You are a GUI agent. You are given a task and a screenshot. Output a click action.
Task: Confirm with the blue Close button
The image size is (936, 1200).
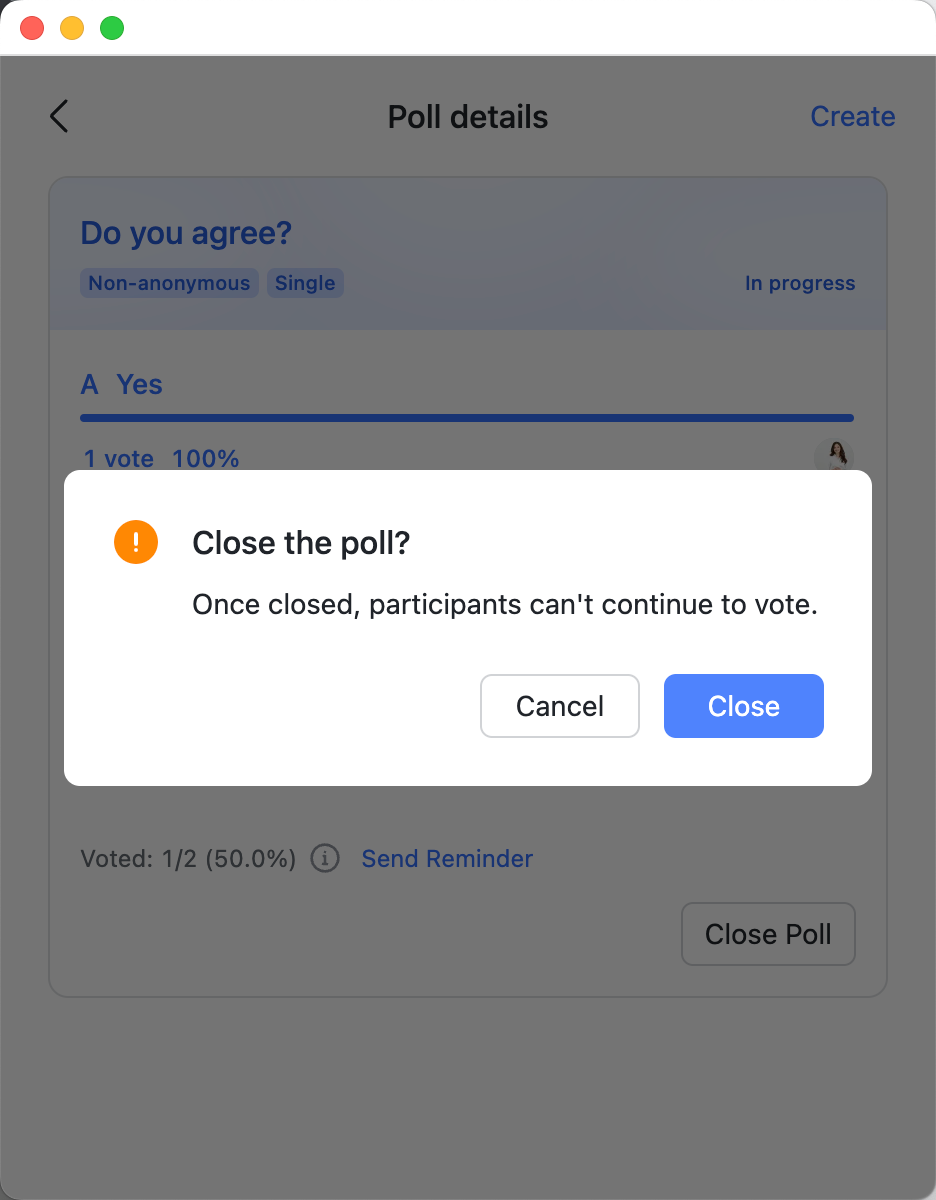(743, 706)
